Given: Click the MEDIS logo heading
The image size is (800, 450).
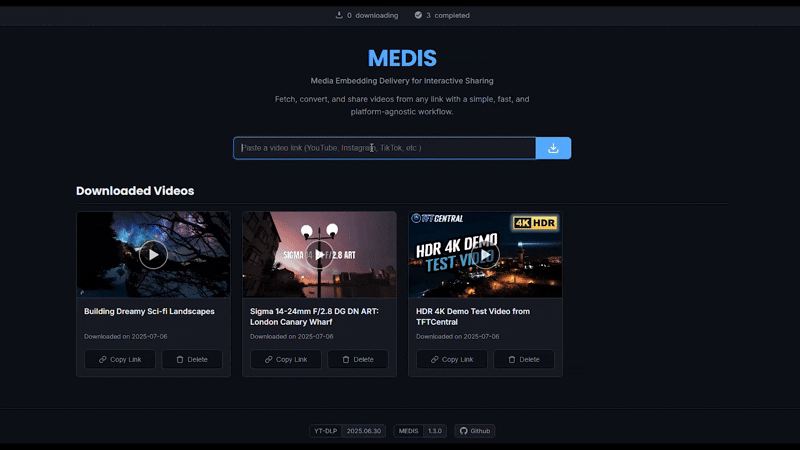Looking at the screenshot, I should point(402,58).
